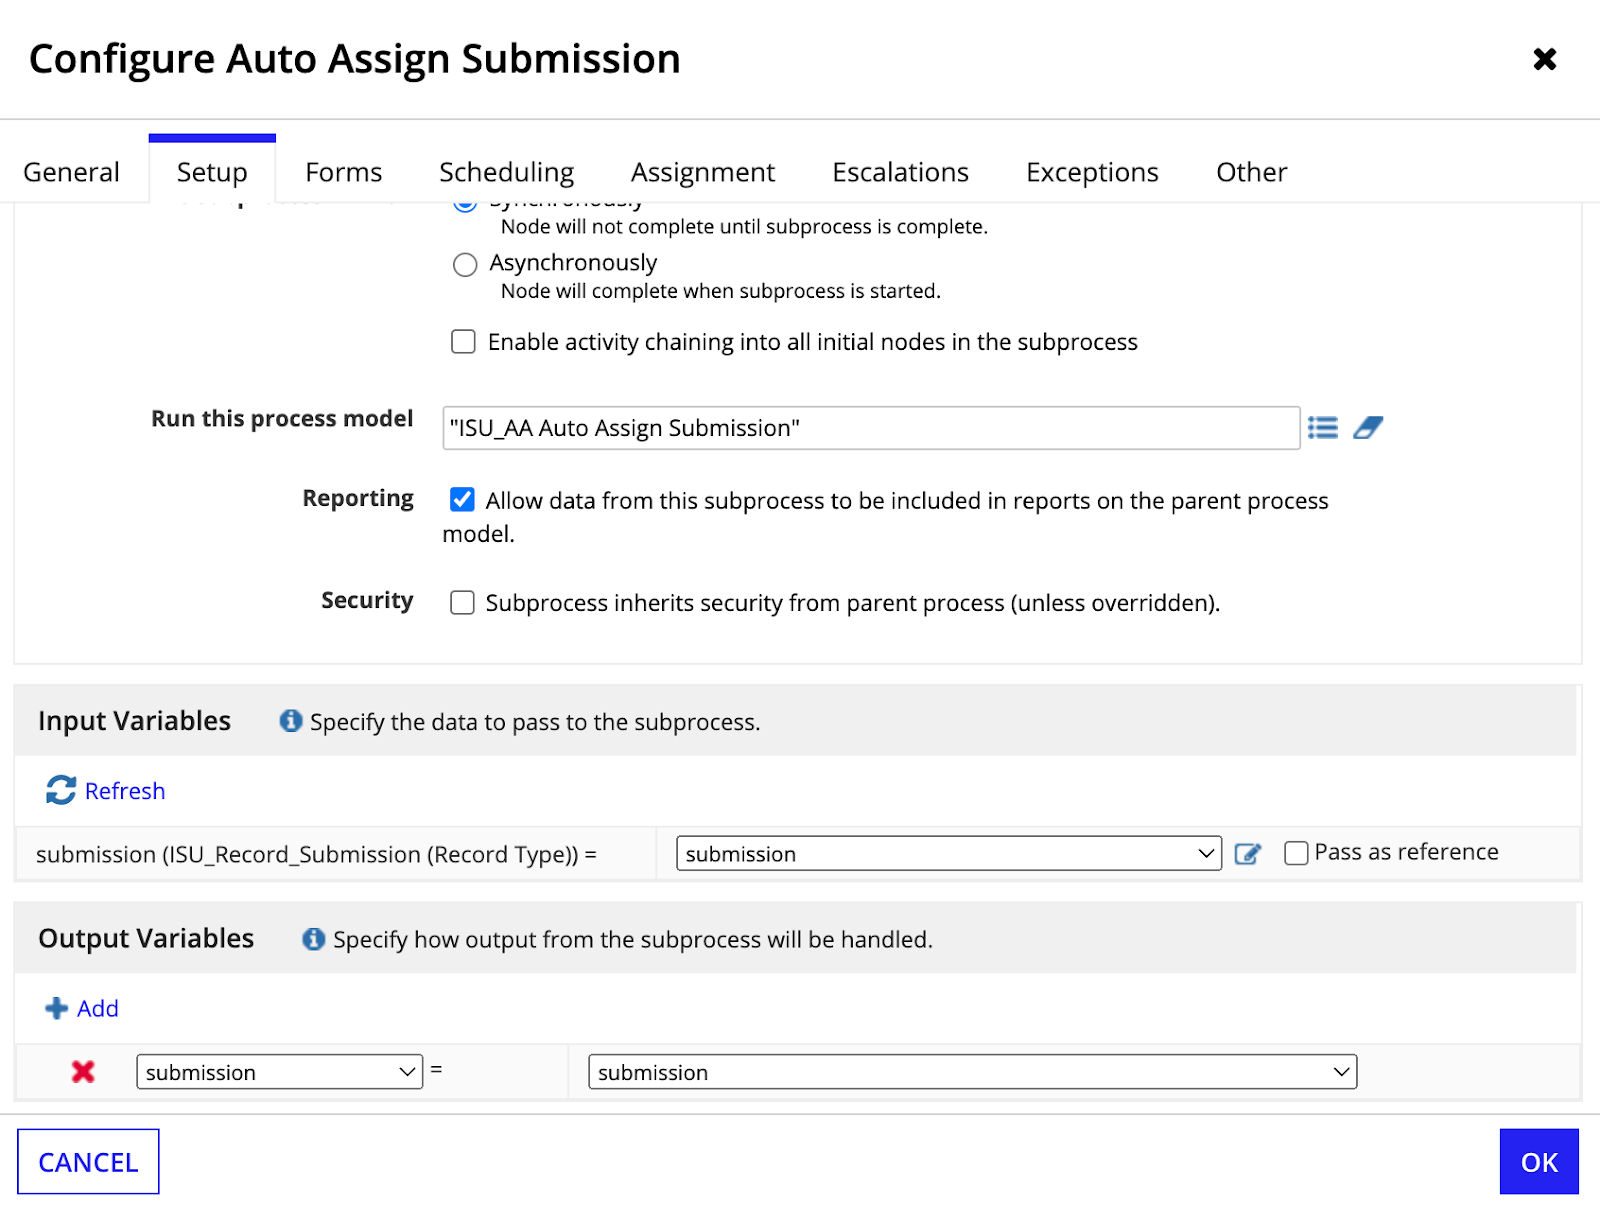Show Input Variables info icon
Viewport: 1600px width, 1205px height.
point(291,721)
